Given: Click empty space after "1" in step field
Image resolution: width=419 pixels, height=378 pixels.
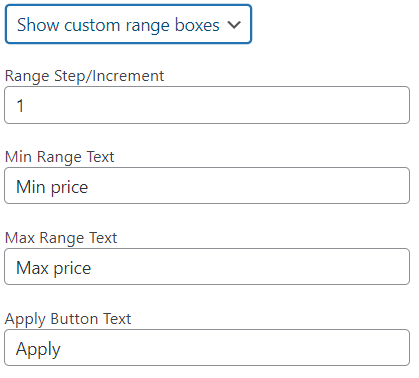Looking at the screenshot, I should [x=217, y=105].
